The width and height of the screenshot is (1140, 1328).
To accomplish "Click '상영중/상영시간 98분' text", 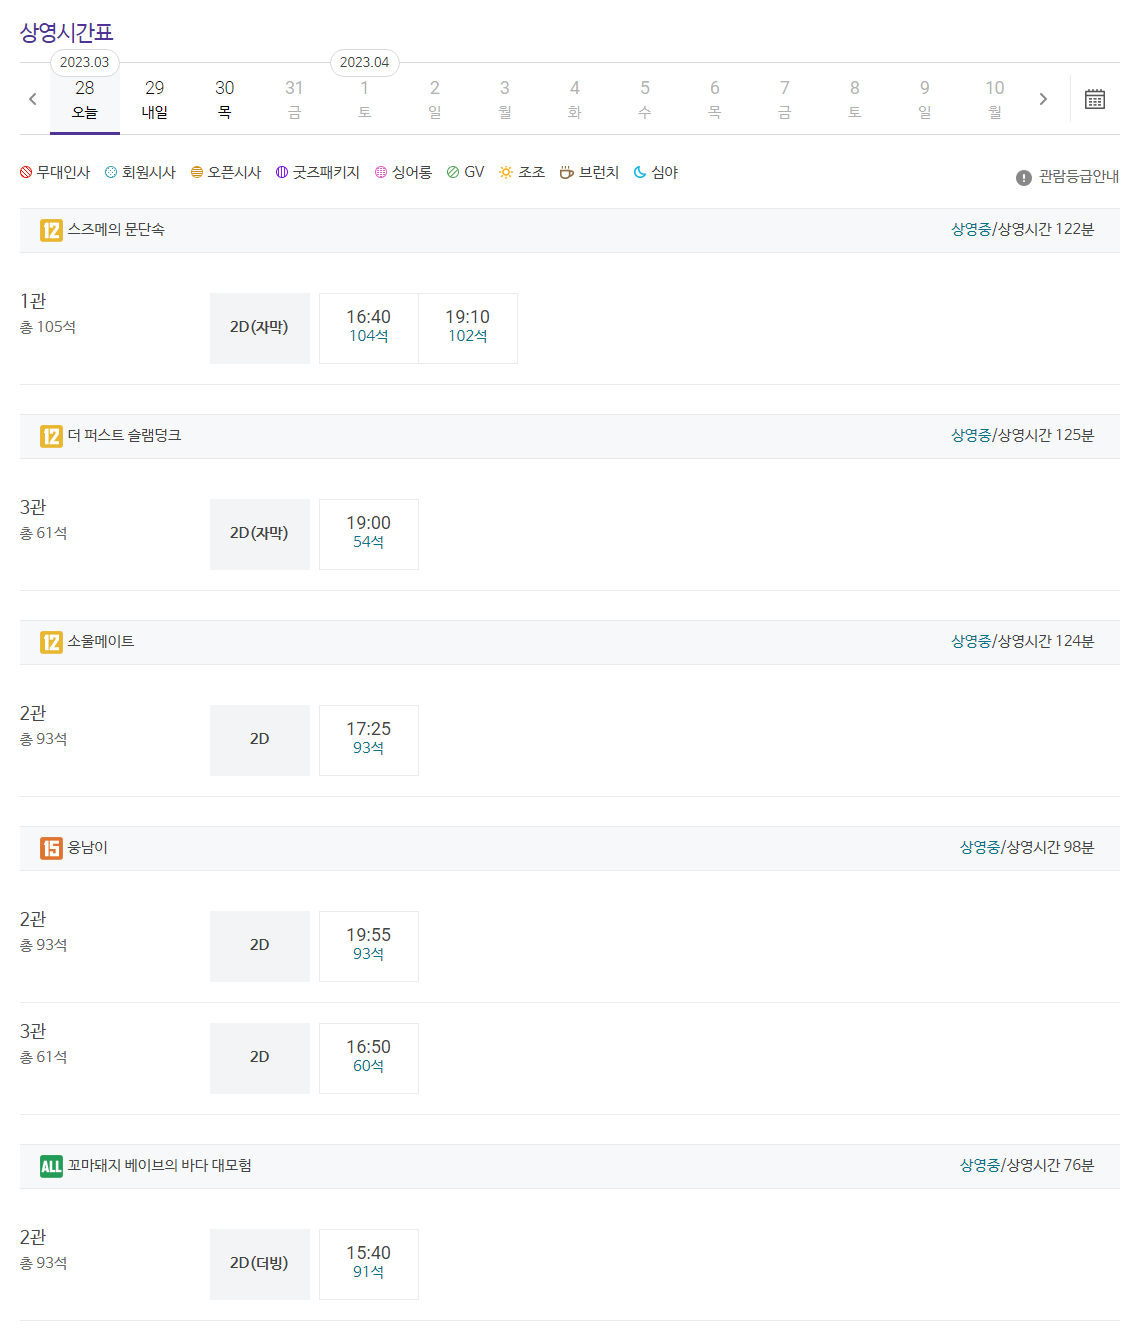I will (1027, 847).
